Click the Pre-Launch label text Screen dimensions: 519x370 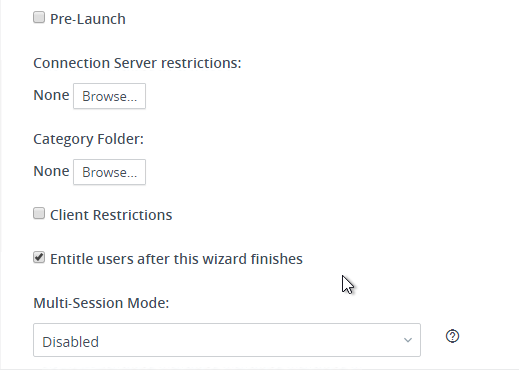(88, 19)
